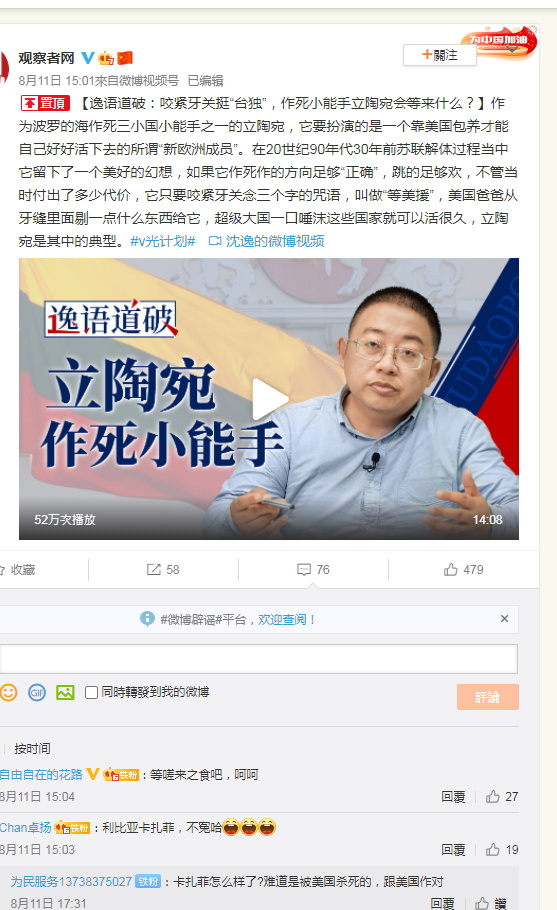Add the post to 收藏 favorites
This screenshot has height=910, width=557.
tap(17, 570)
